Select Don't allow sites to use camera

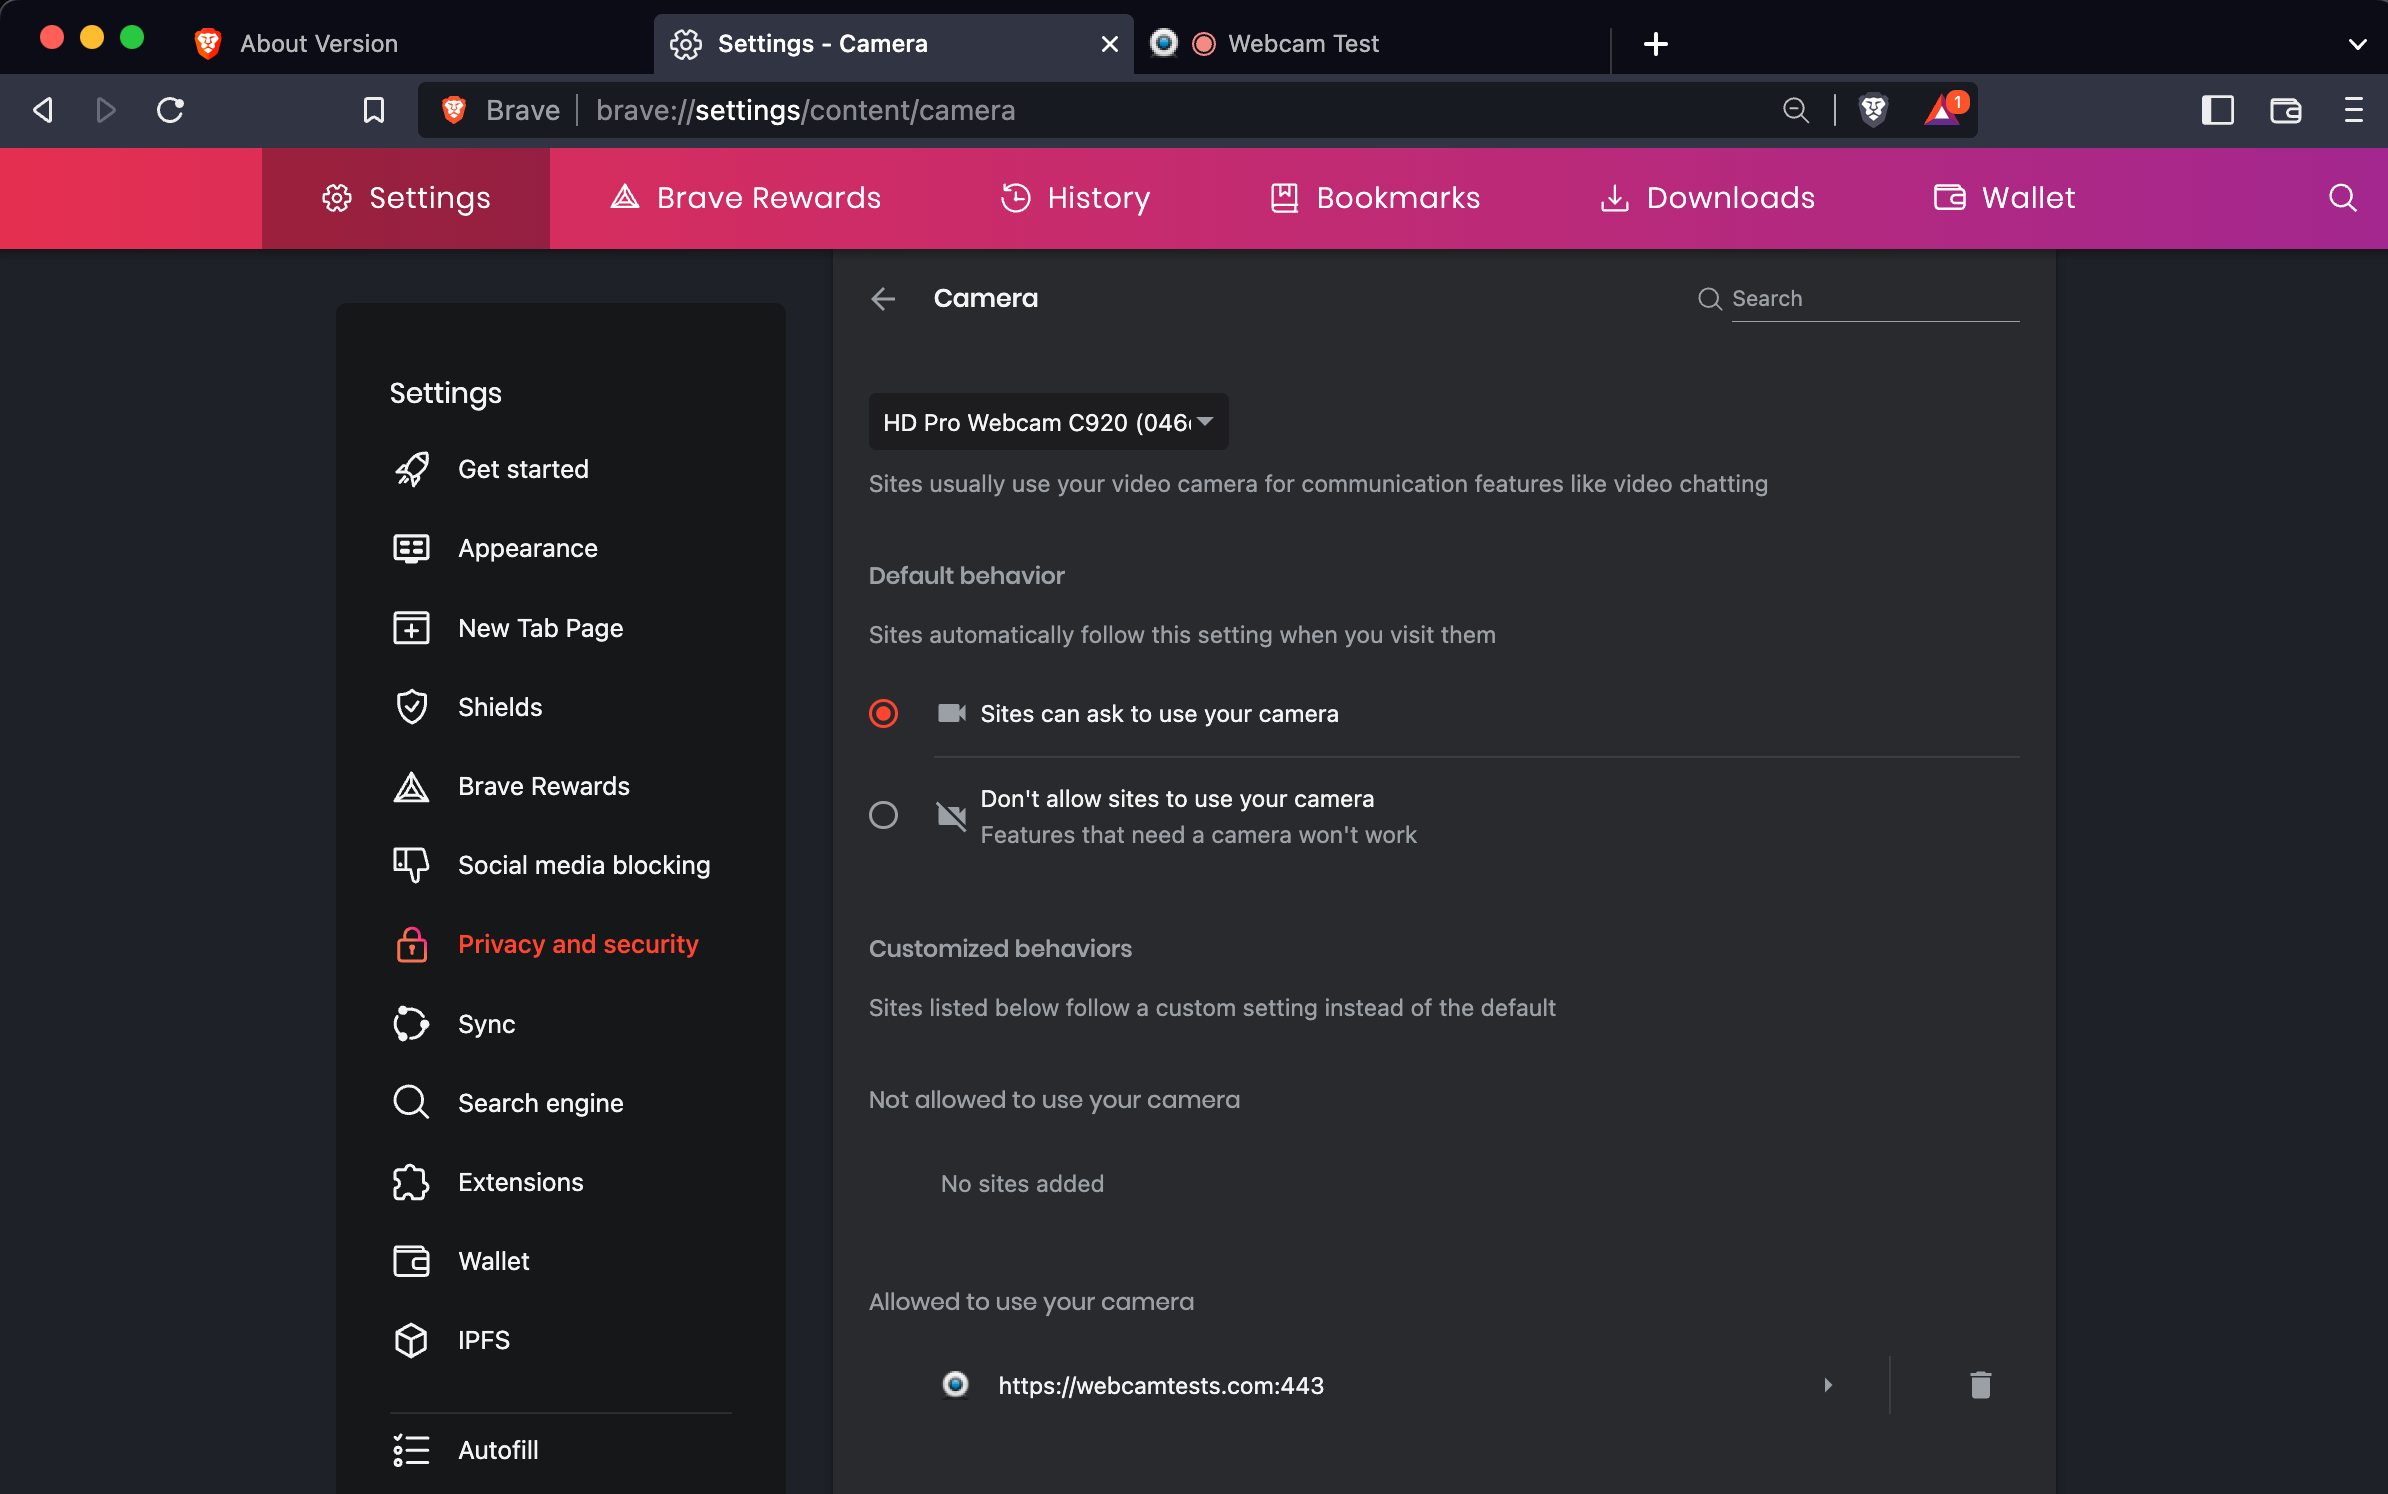(x=883, y=814)
